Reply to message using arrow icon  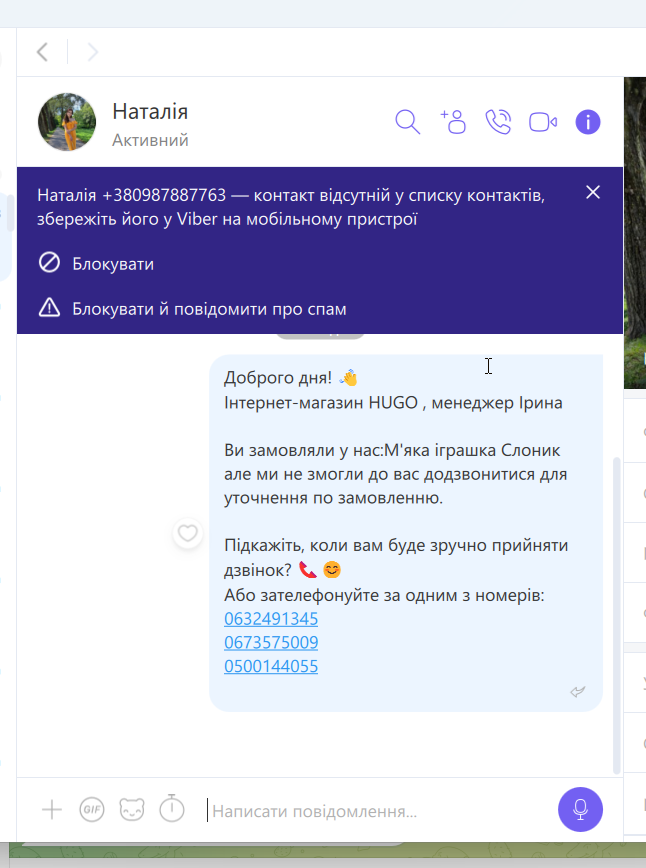pyautogui.click(x=578, y=691)
